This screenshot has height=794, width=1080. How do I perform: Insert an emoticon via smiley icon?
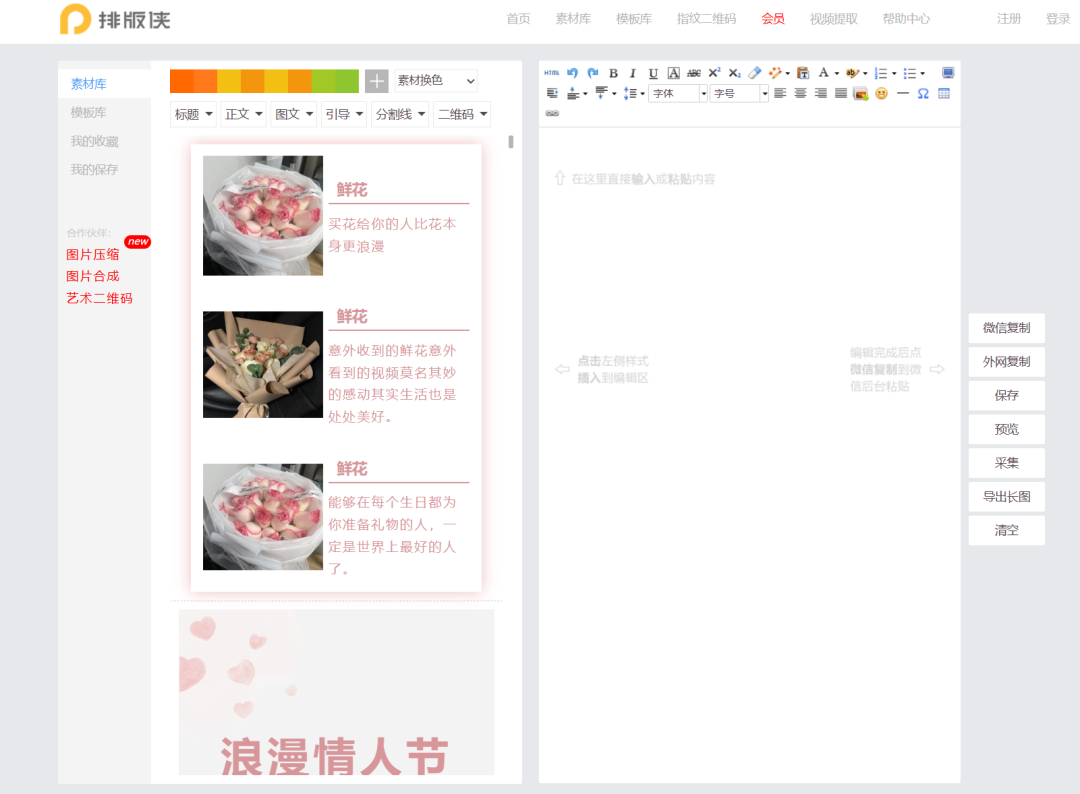(881, 93)
